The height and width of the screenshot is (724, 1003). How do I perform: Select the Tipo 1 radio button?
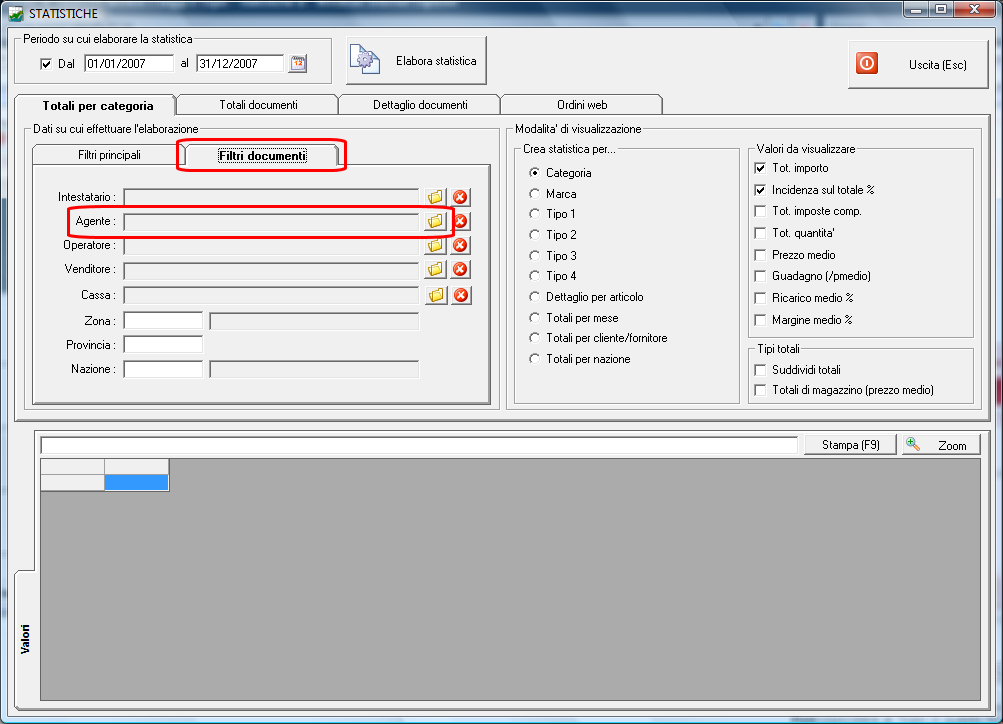(x=534, y=214)
